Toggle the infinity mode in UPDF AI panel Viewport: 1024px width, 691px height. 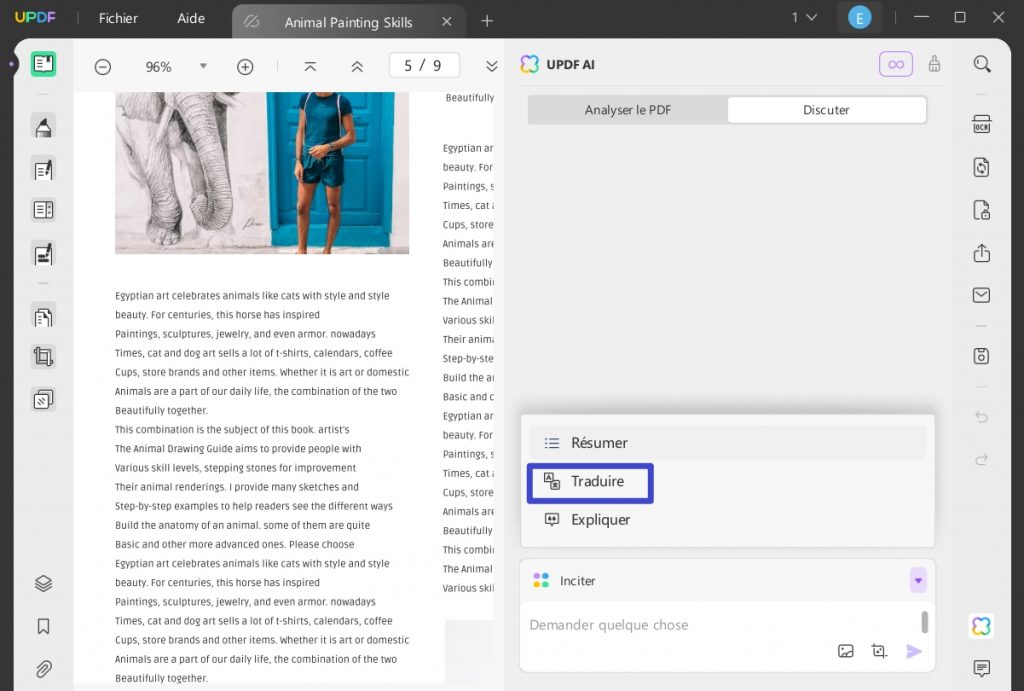pyautogui.click(x=895, y=63)
